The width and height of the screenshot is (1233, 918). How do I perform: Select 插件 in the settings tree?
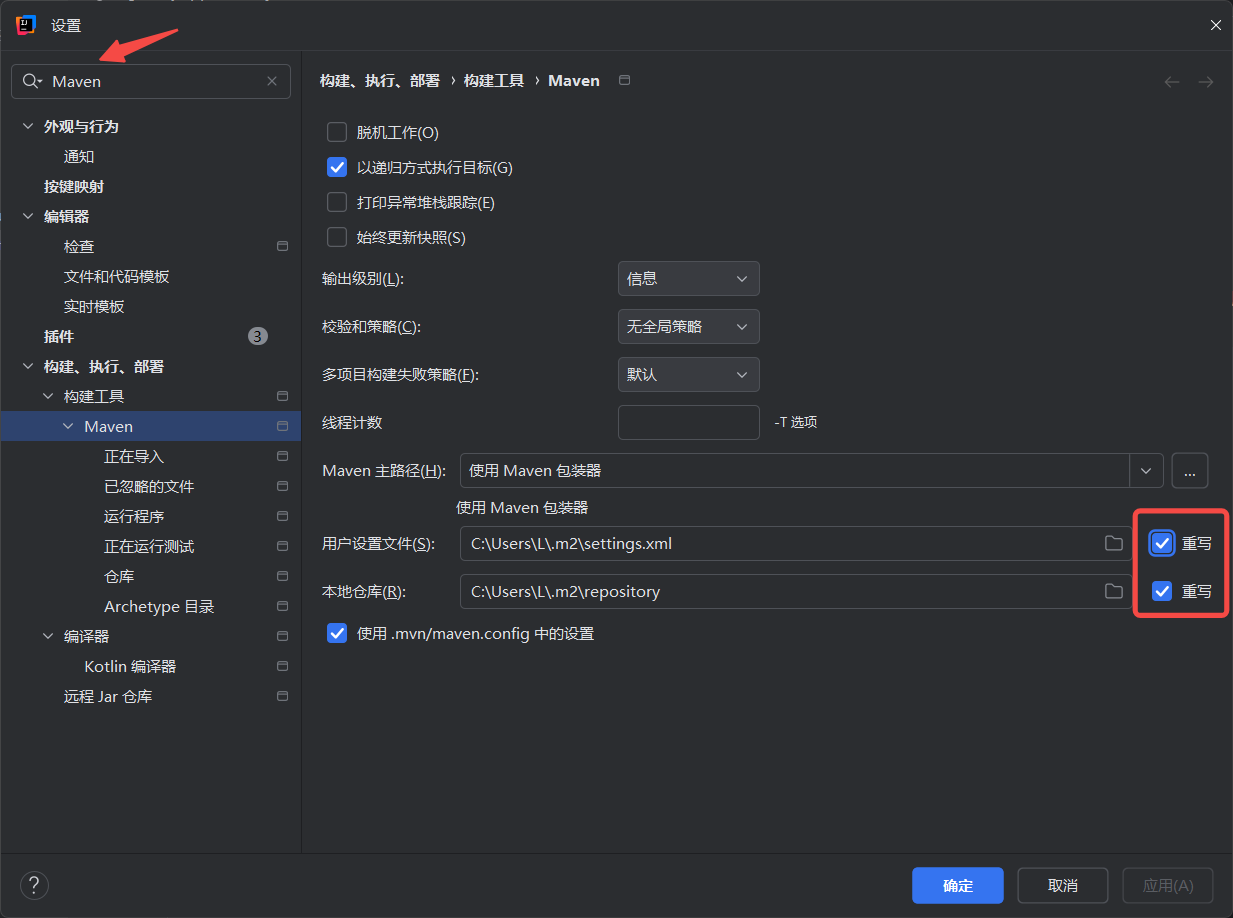click(x=59, y=336)
